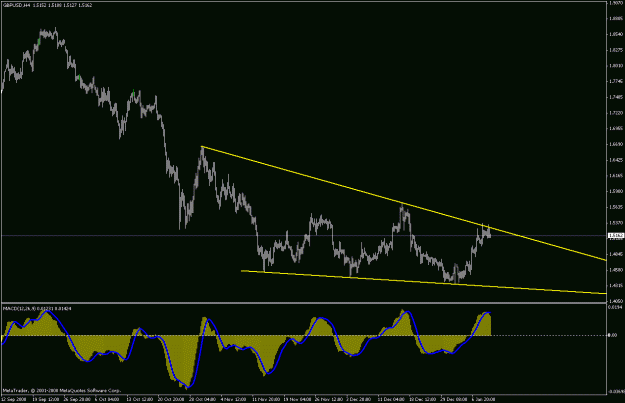Click the 11 Dec 04:00 date label
The width and height of the screenshot is (625, 403).
(391, 399)
